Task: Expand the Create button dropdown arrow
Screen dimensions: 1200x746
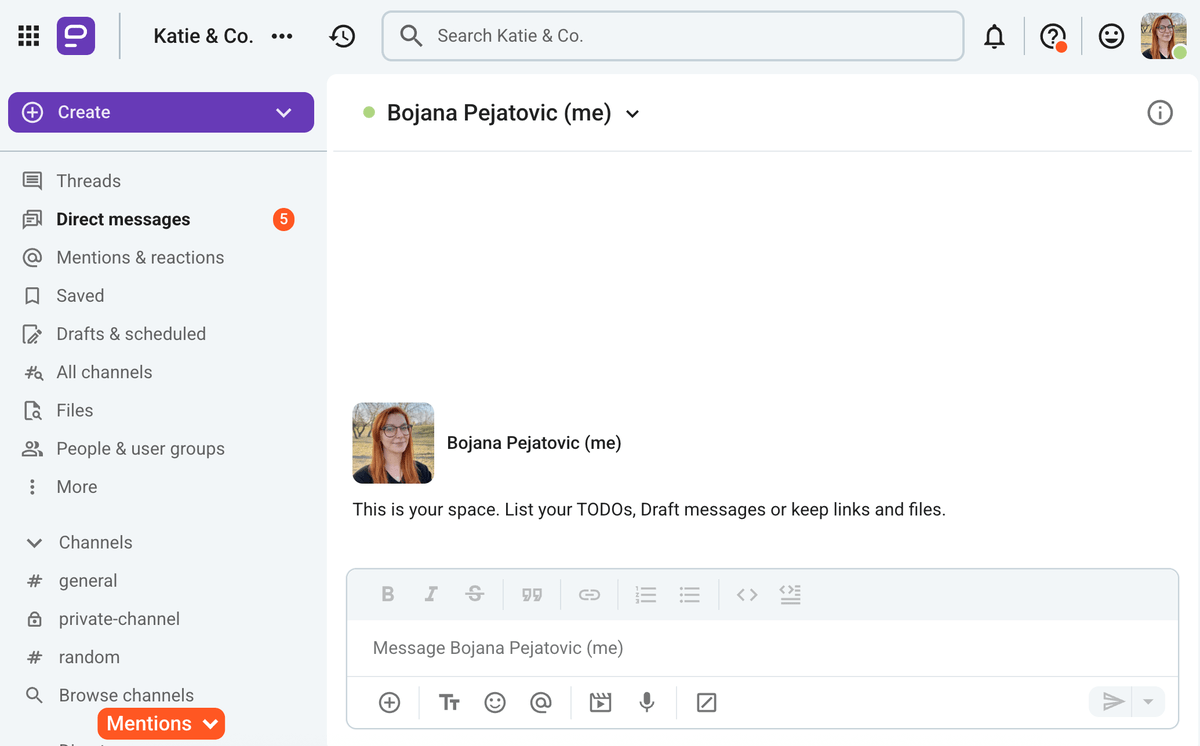Action: (284, 113)
